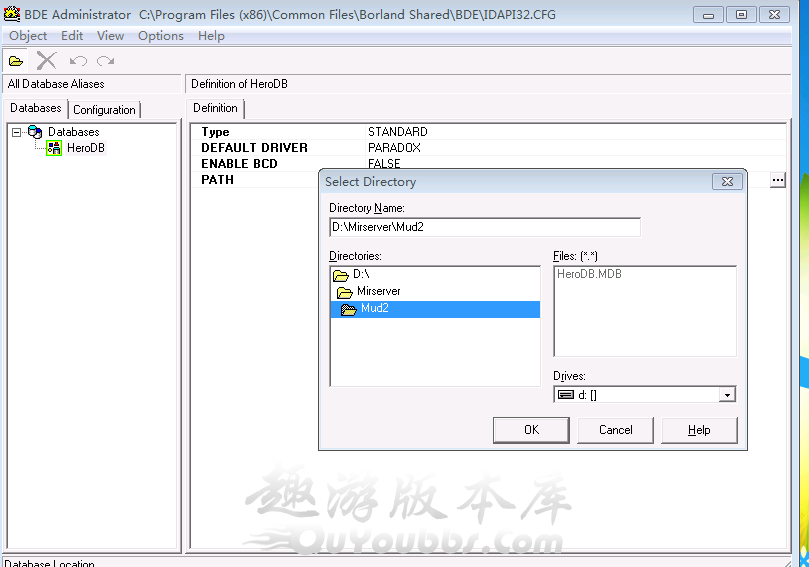Click the STANDARD Type value
809x567 pixels.
[398, 132]
